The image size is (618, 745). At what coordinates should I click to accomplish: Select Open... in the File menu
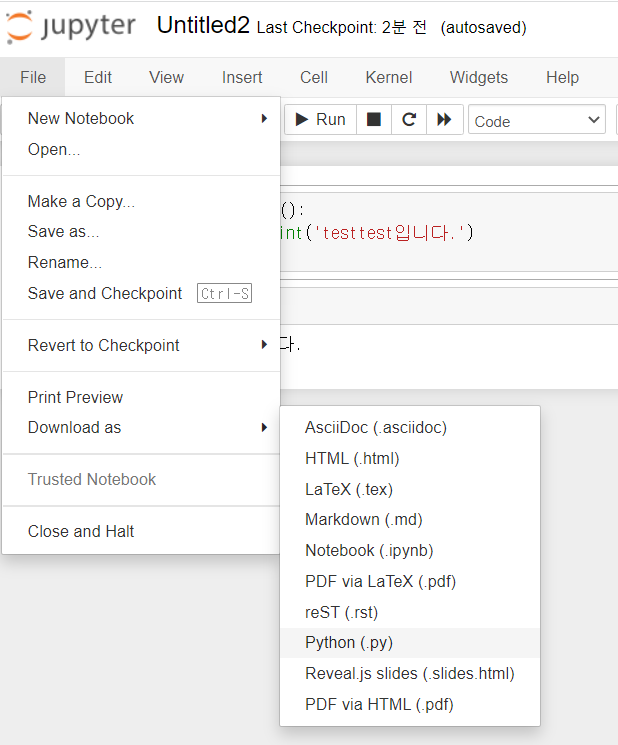click(141, 149)
